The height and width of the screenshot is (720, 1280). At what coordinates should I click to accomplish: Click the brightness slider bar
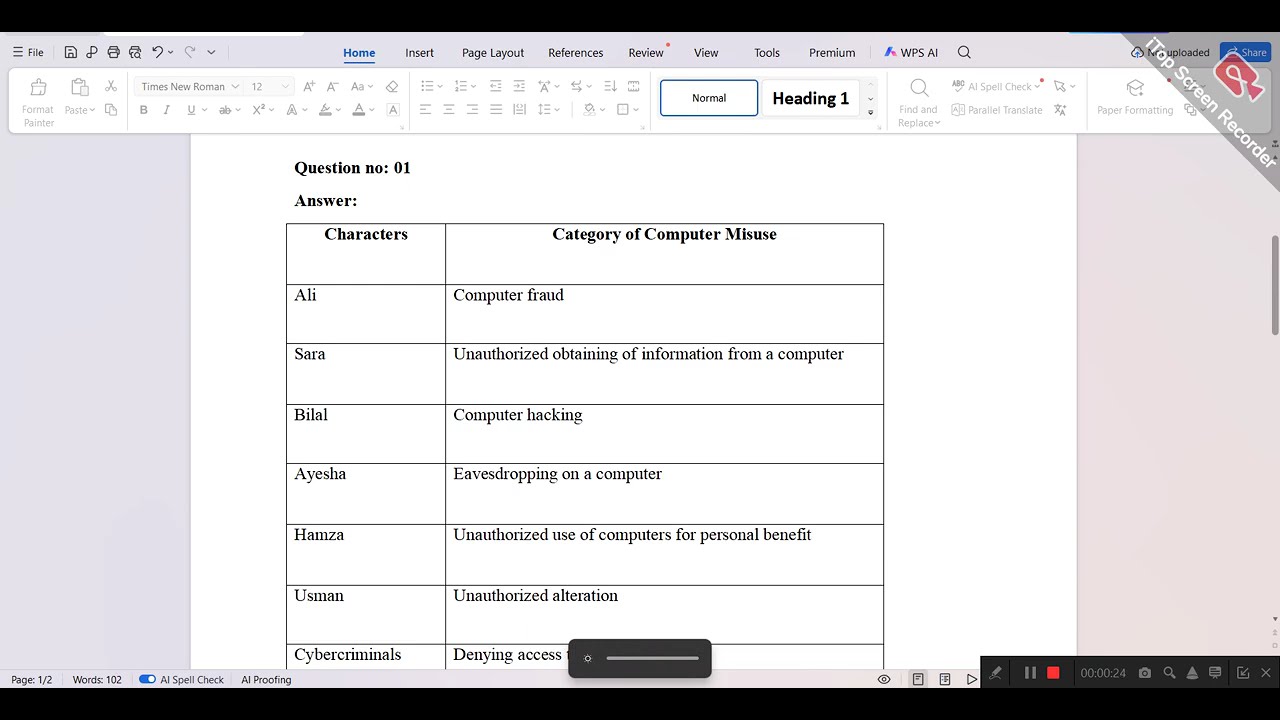(652, 658)
